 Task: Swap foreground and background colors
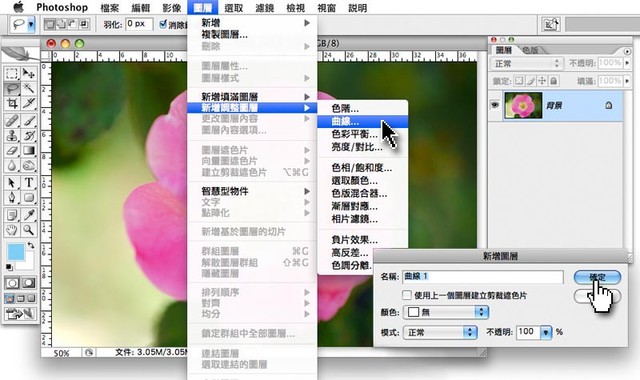(31, 246)
